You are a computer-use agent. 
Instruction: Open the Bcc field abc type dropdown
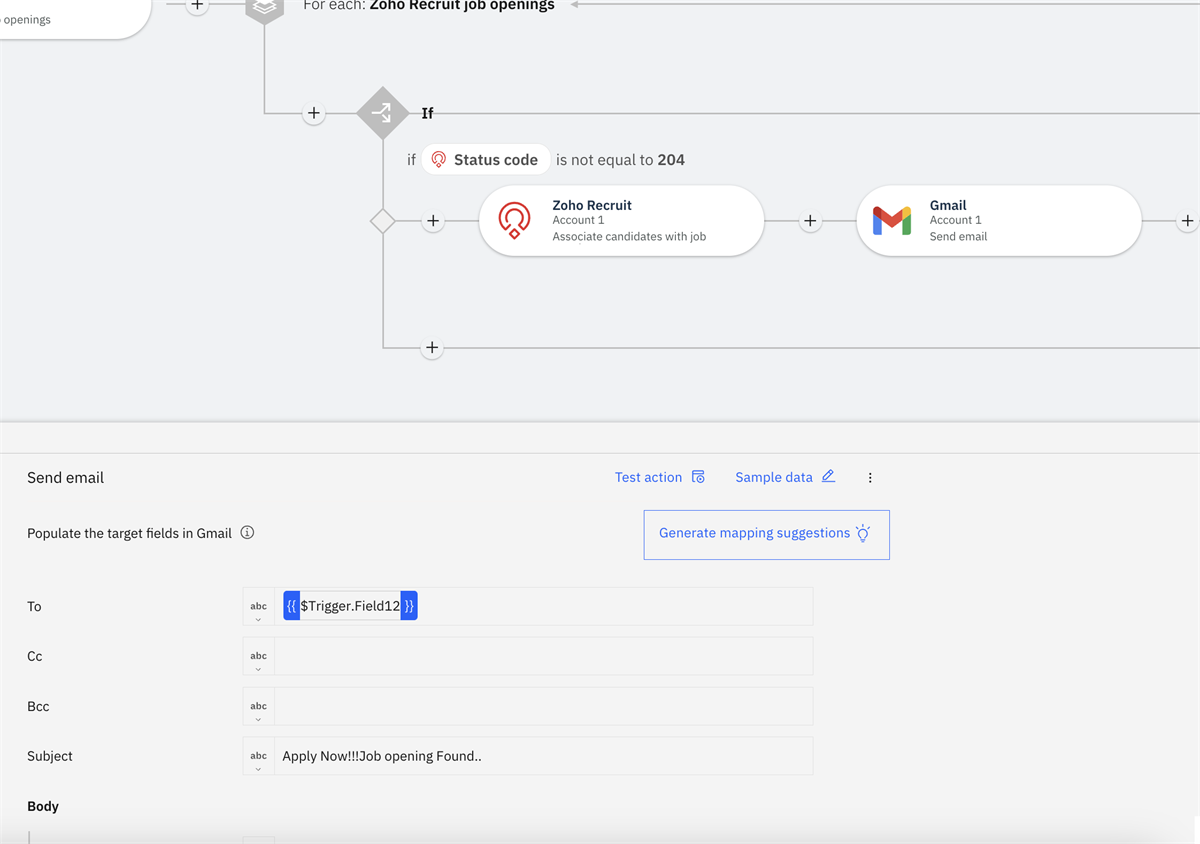tap(258, 707)
